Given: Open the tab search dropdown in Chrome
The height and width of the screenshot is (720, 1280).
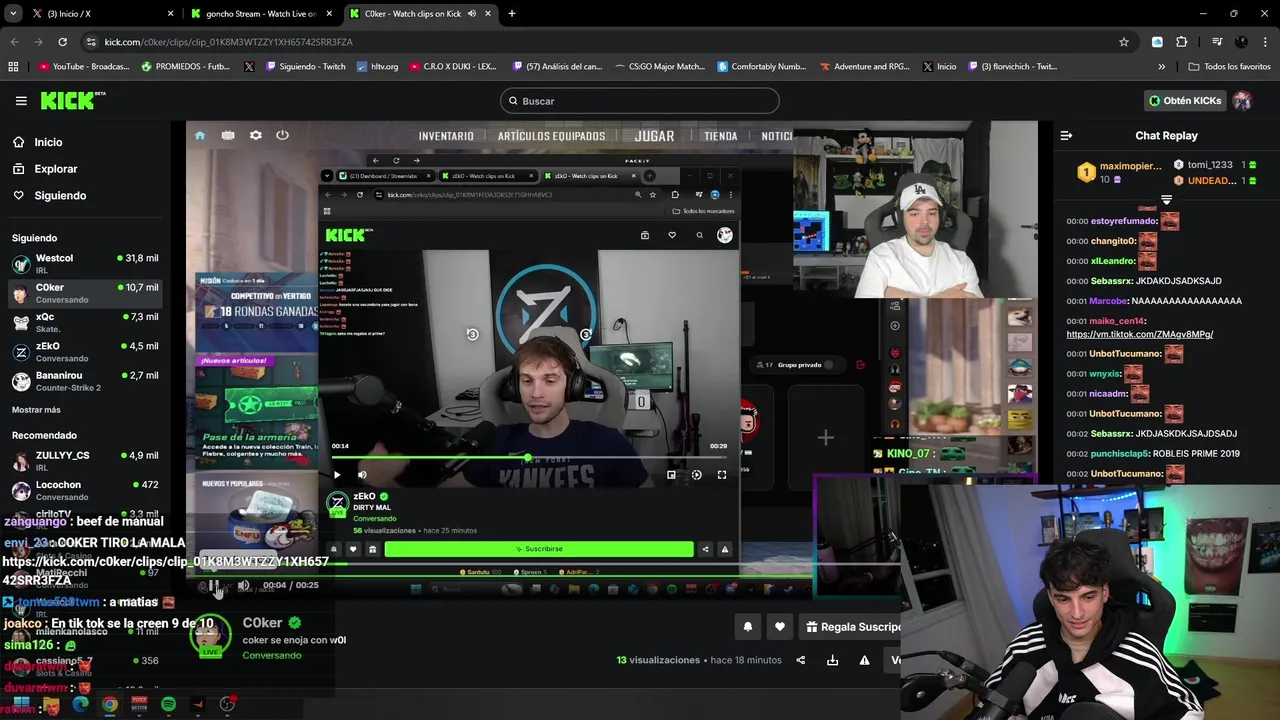Looking at the screenshot, I should [x=13, y=14].
